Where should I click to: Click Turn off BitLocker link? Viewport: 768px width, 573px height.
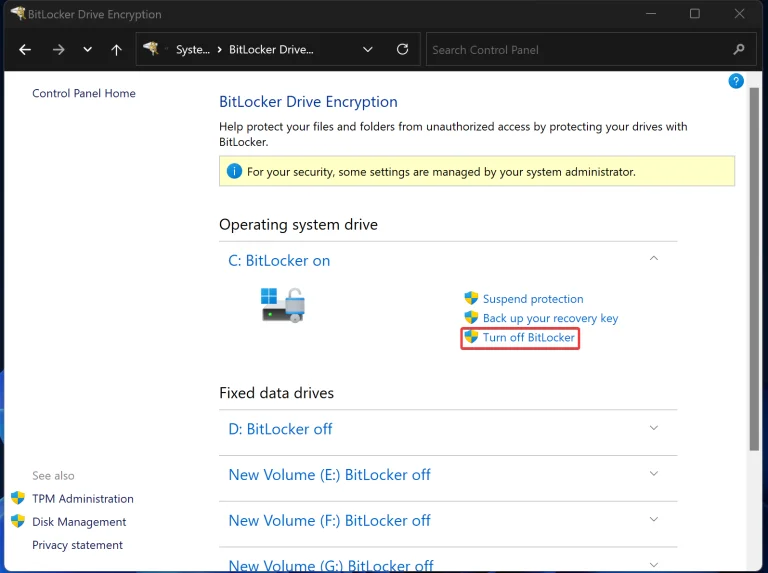pyautogui.click(x=528, y=337)
